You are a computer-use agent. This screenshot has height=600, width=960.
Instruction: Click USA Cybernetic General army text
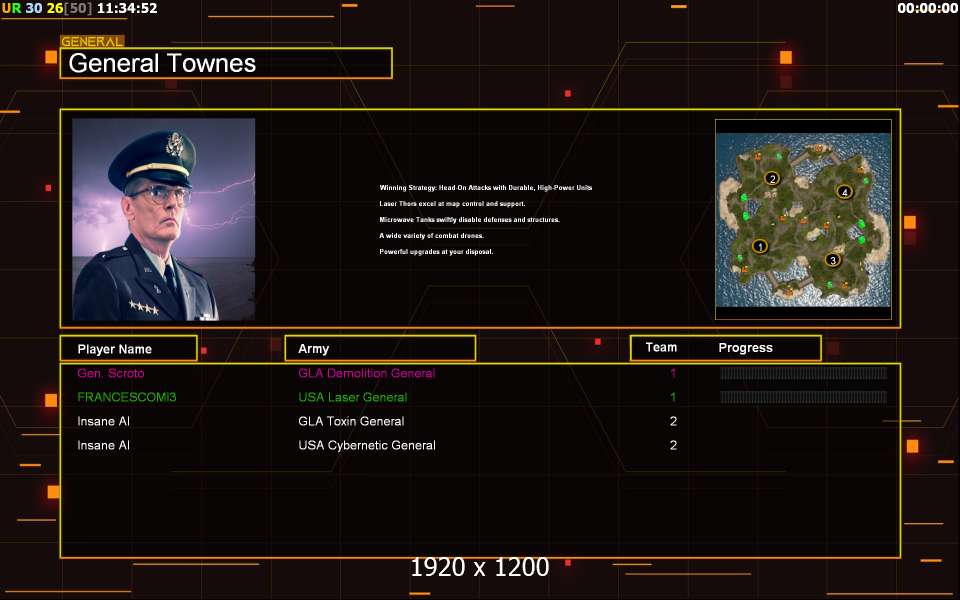367,445
